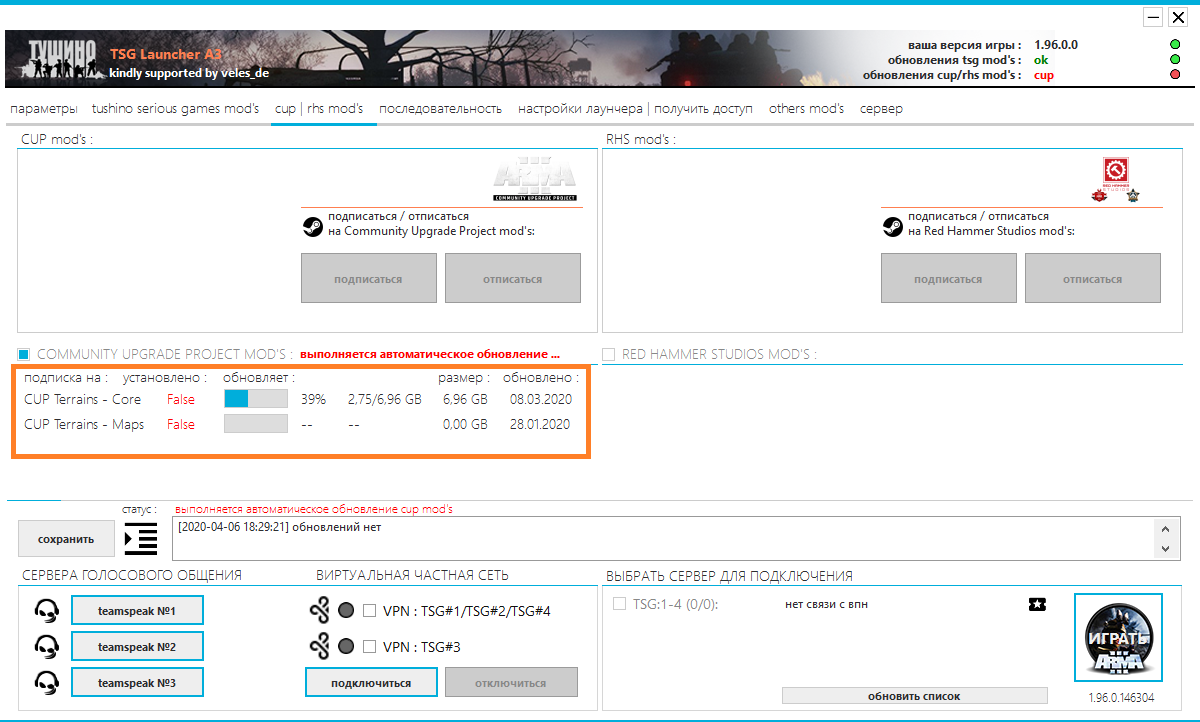
Task: Click gray status dot for VPN : TSG#3
Action: coord(346,646)
